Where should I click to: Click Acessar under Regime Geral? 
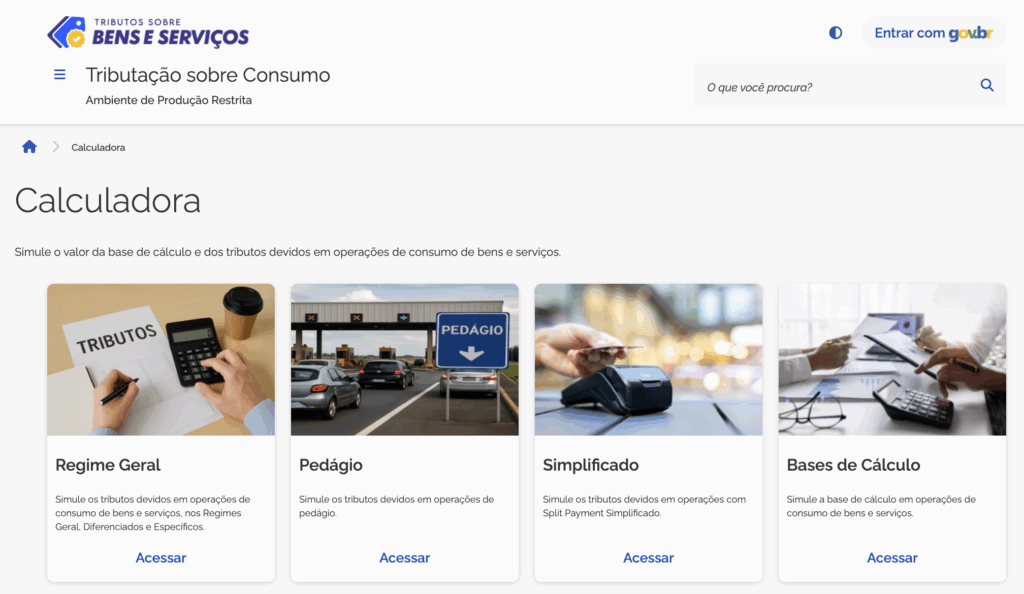(161, 558)
